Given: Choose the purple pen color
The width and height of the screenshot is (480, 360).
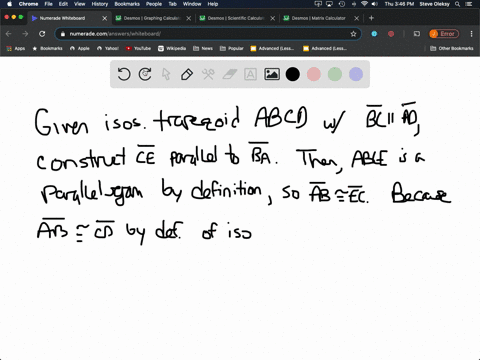Looking at the screenshot, I should coord(356,74).
